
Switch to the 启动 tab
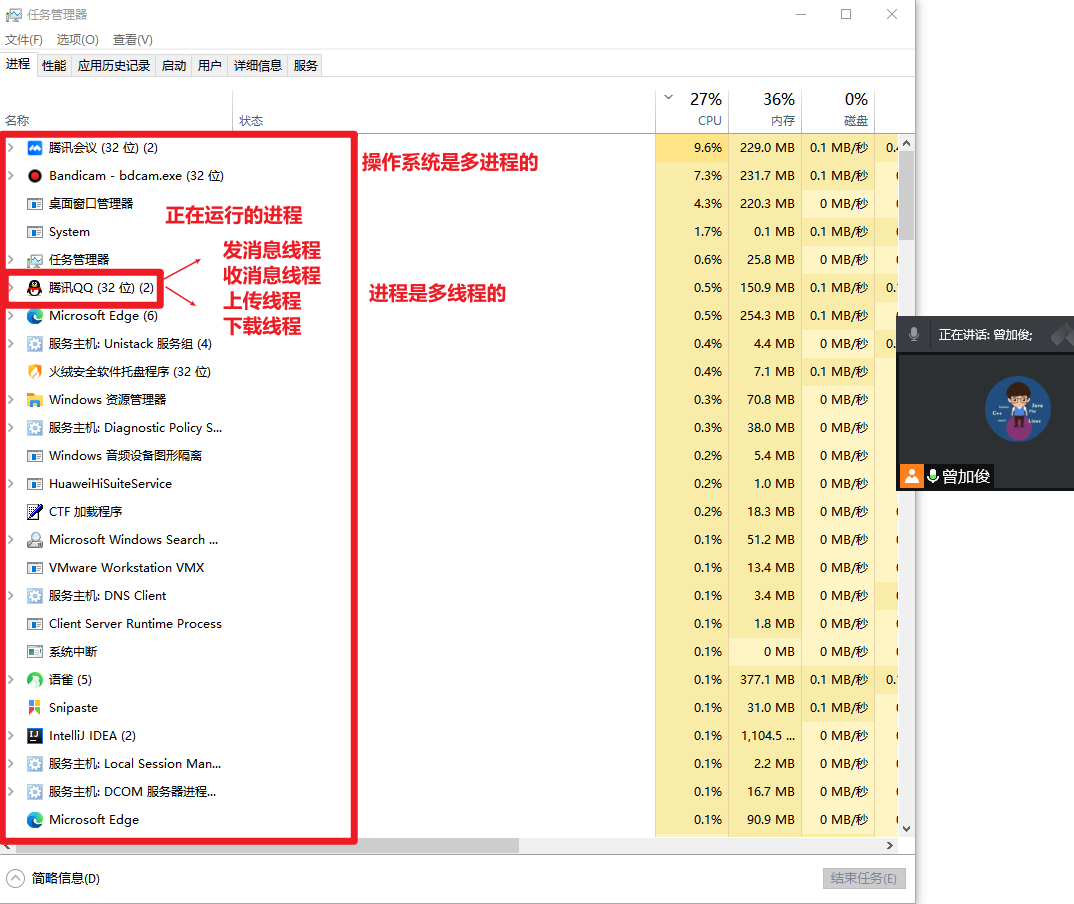coord(174,66)
